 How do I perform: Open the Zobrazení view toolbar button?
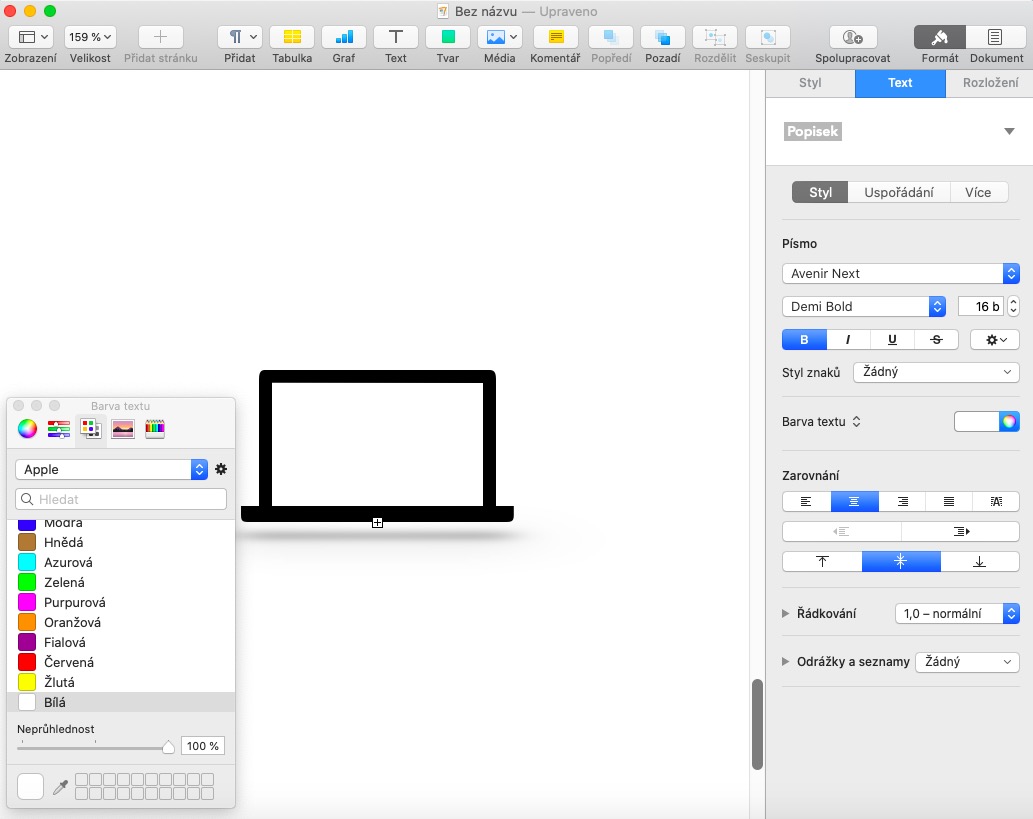pyautogui.click(x=31, y=37)
